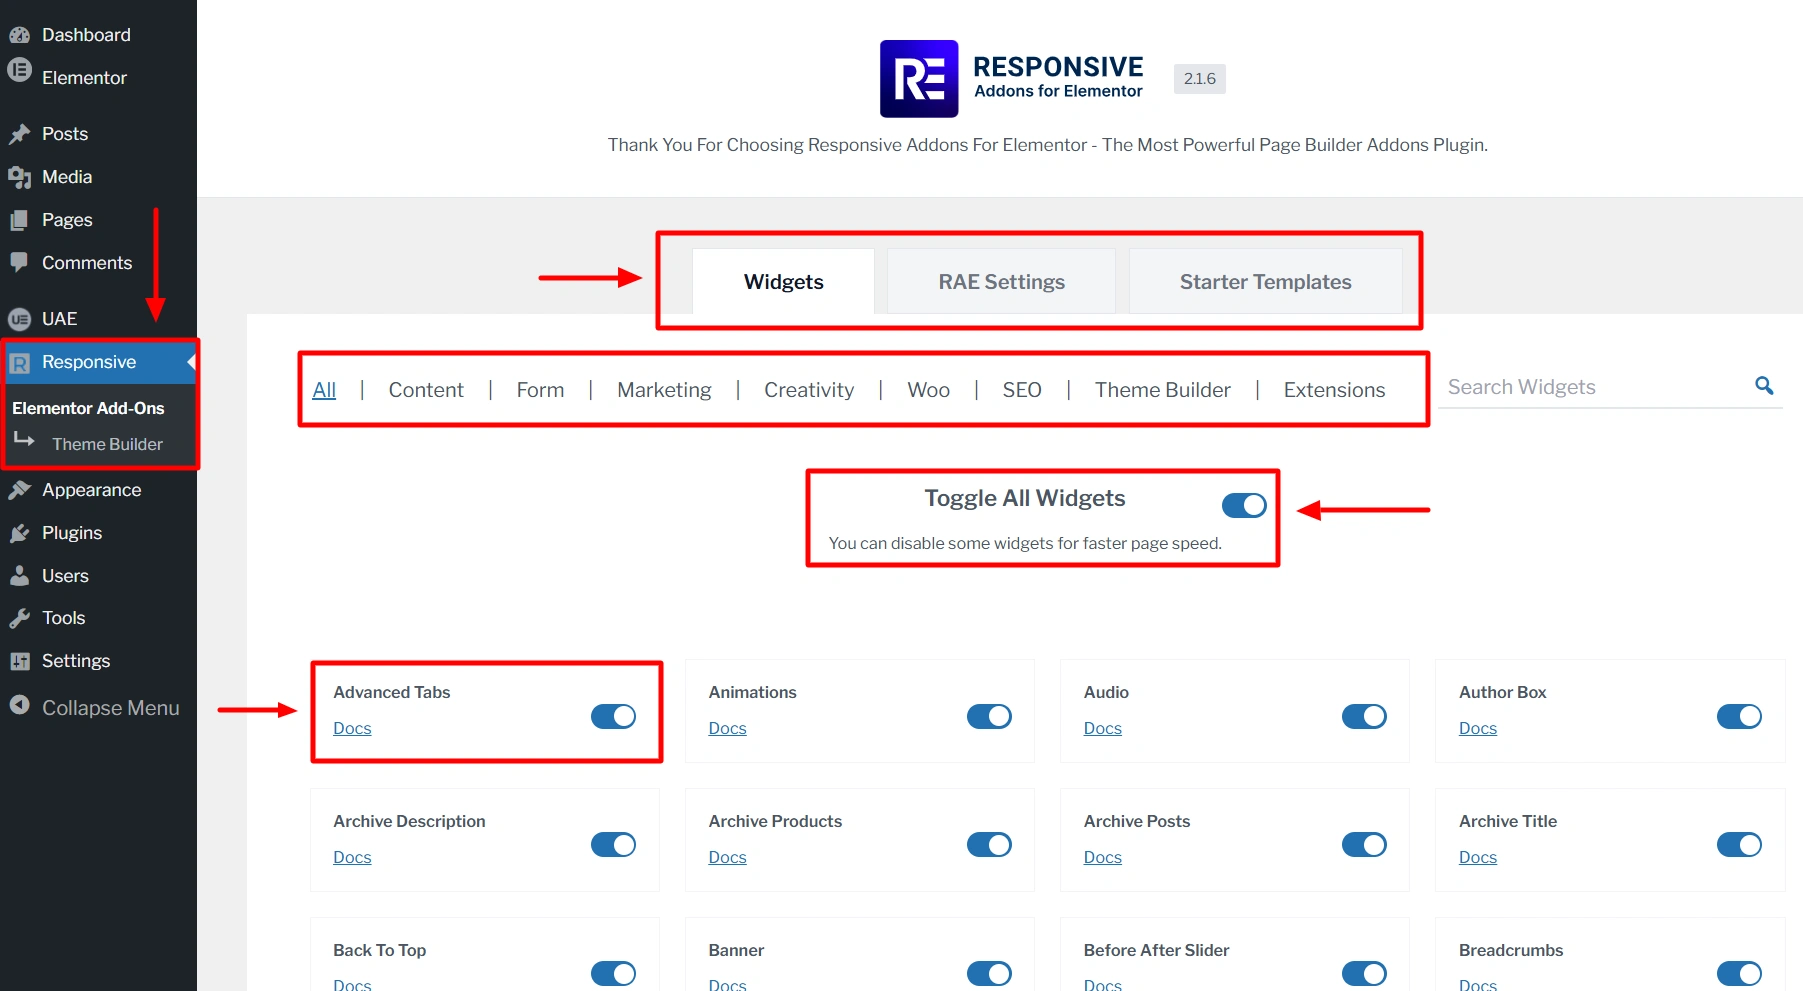This screenshot has height=991, width=1803.
Task: Filter widgets by Creativity
Action: point(809,390)
